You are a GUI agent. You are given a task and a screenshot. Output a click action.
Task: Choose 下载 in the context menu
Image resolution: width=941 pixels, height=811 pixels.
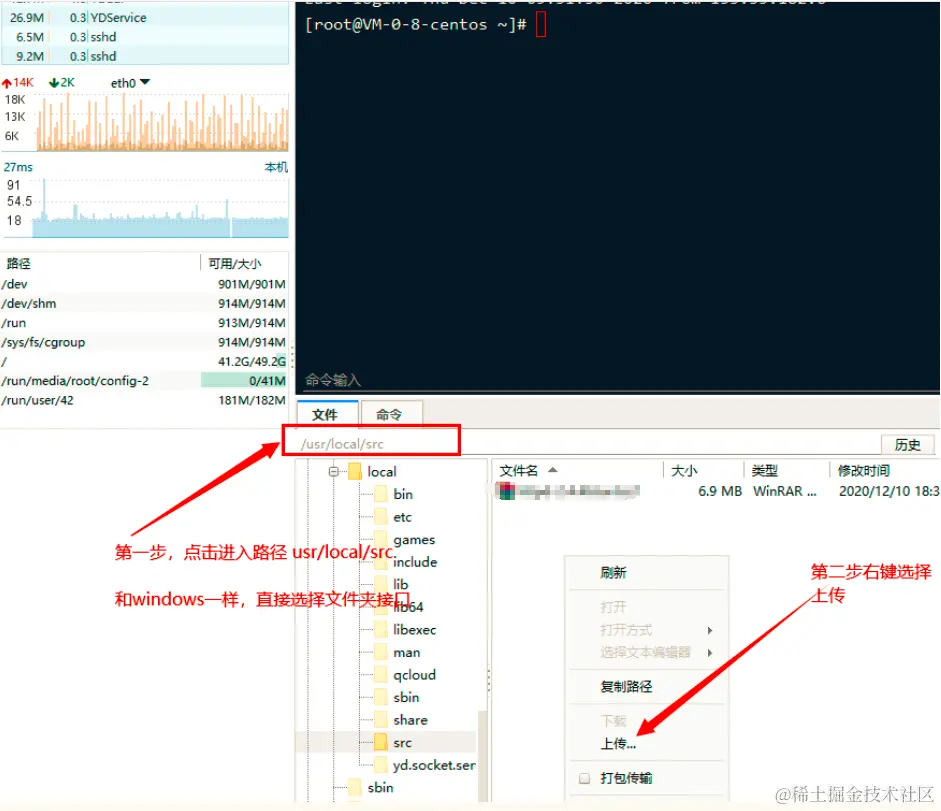point(613,721)
